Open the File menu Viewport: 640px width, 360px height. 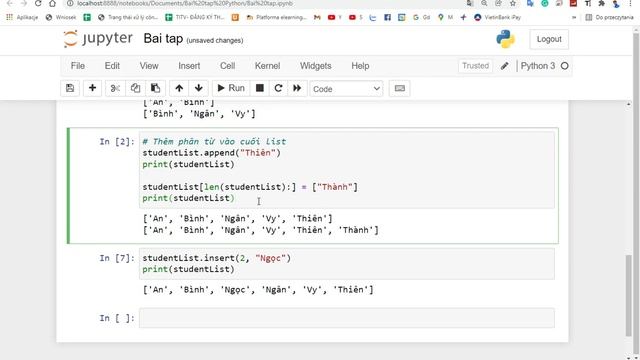tap(78, 66)
